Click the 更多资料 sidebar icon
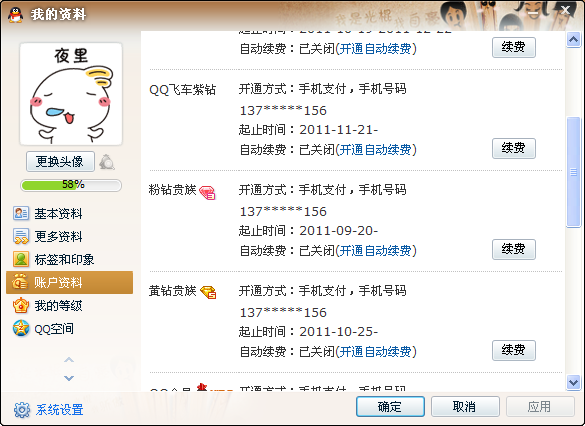Screen dimensions: 585x426 (21, 237)
